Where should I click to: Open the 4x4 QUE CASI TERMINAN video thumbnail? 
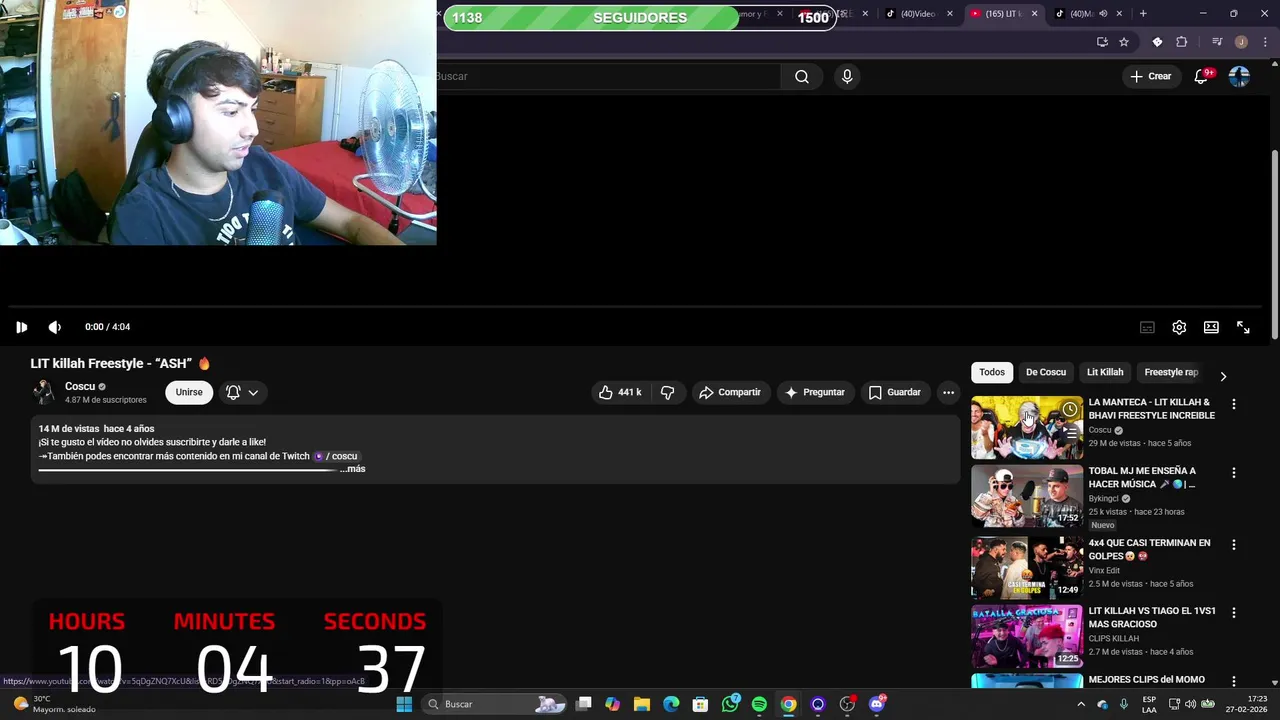1027,567
